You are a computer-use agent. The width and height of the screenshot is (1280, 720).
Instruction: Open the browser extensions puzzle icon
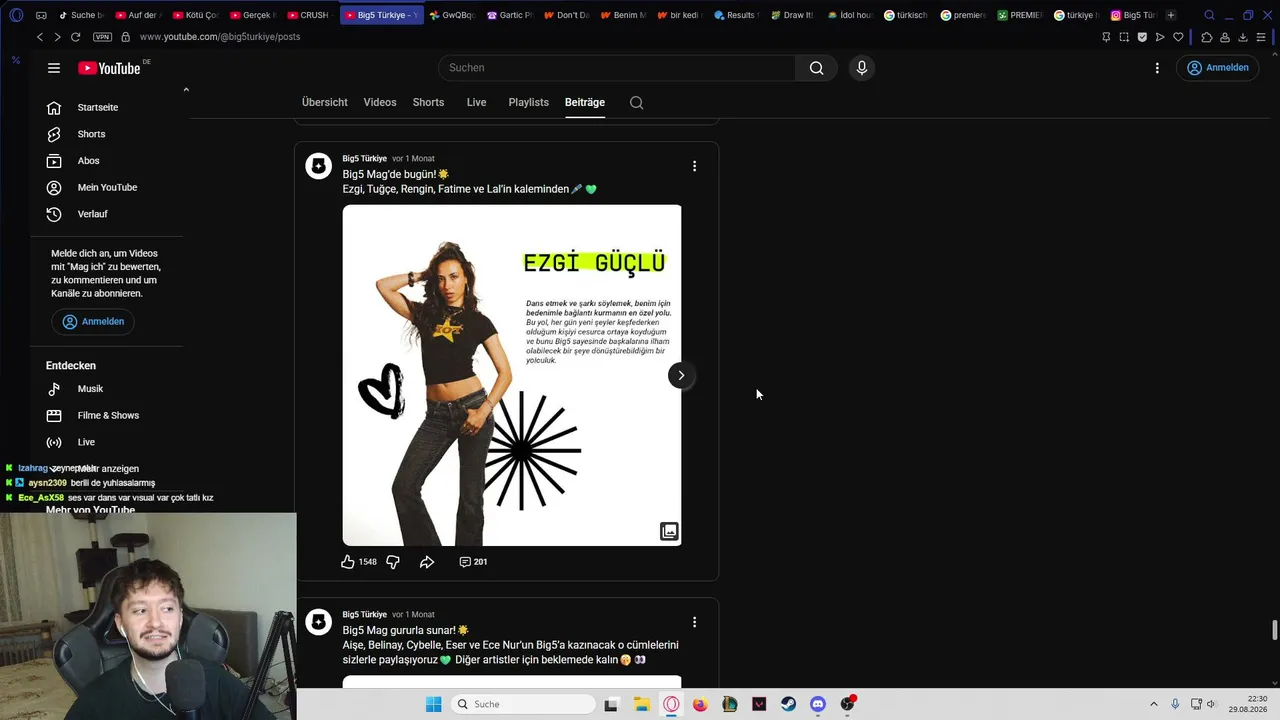pos(1207,37)
